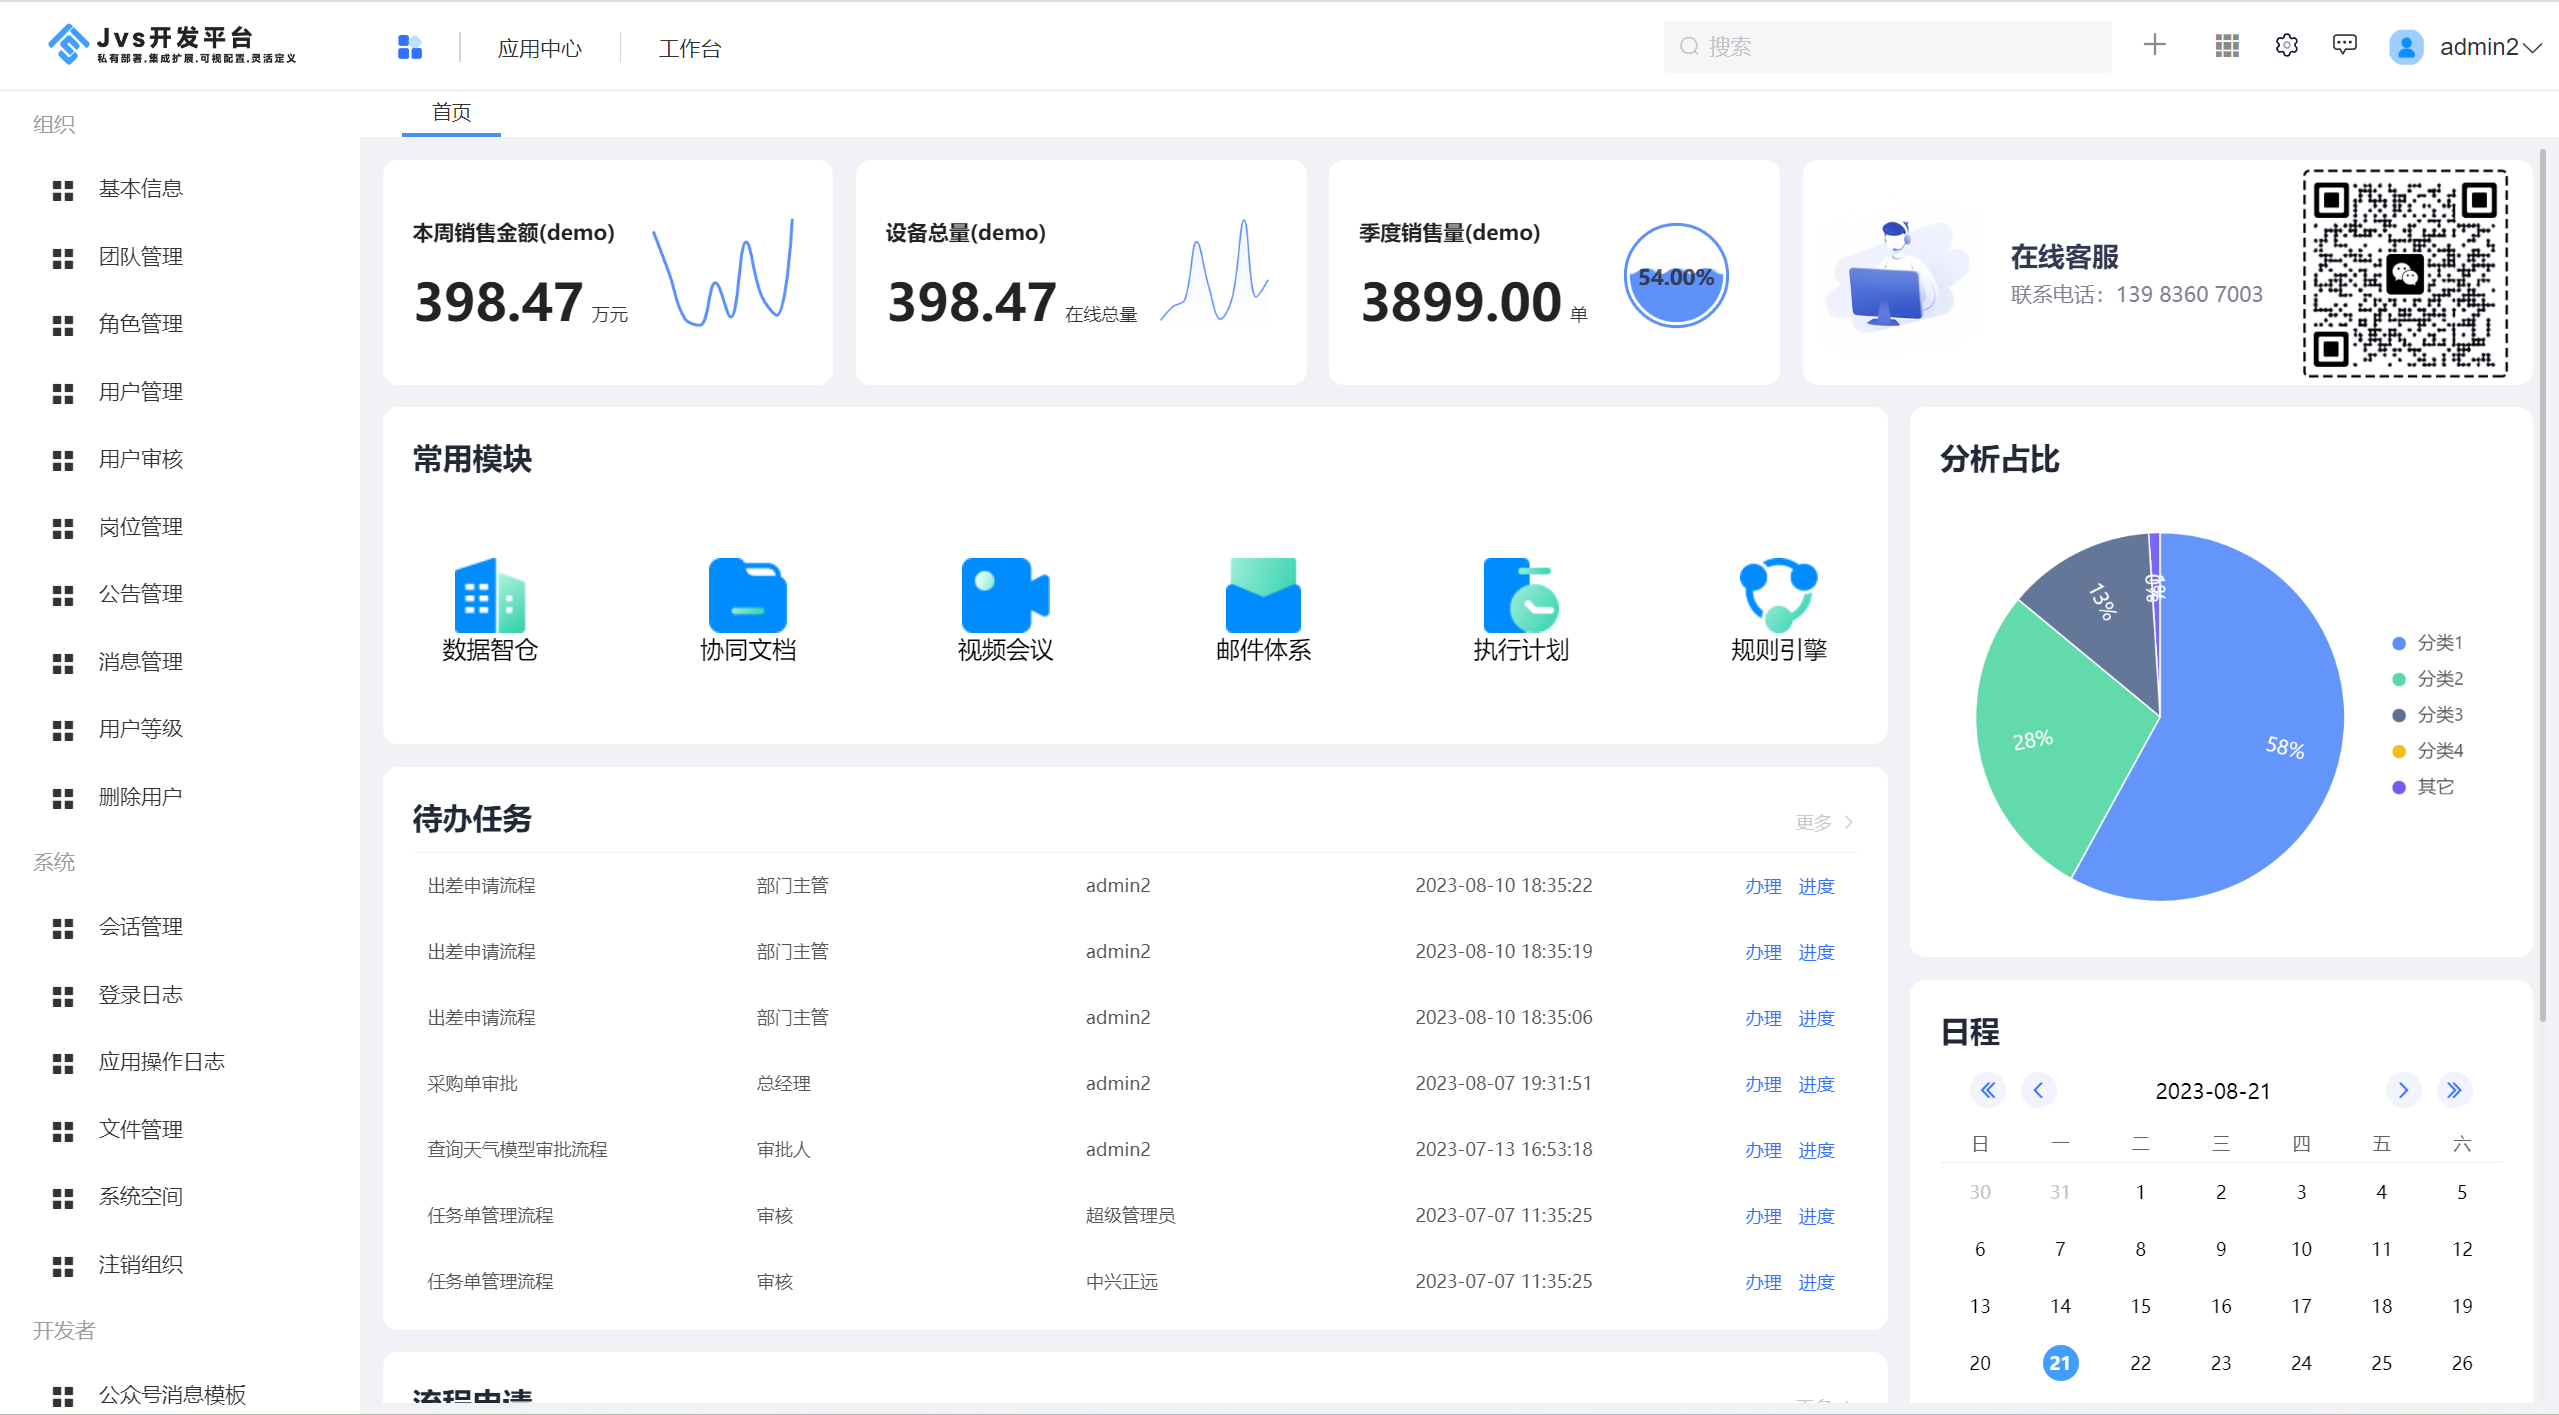Click the plus icon beside search
The image size is (2559, 1415).
[2154, 45]
